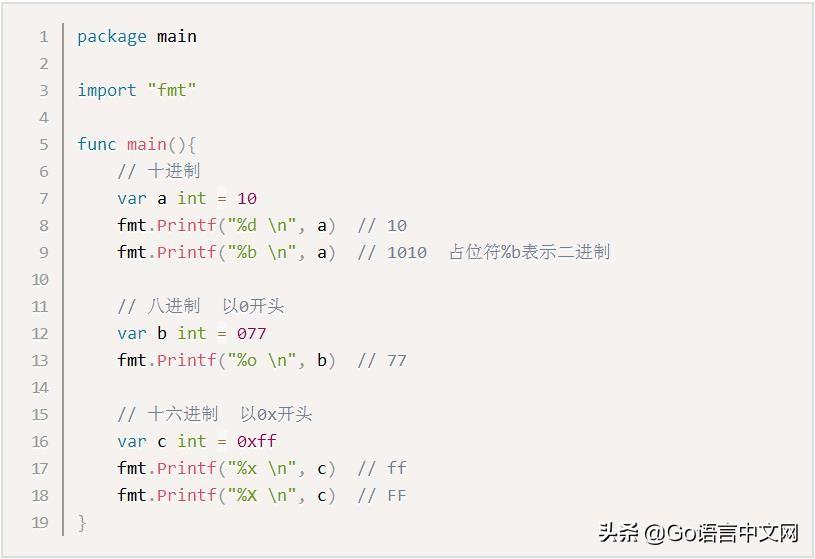815x559 pixels.
Task: Click the closing brace on line 19
Action: tap(82, 523)
